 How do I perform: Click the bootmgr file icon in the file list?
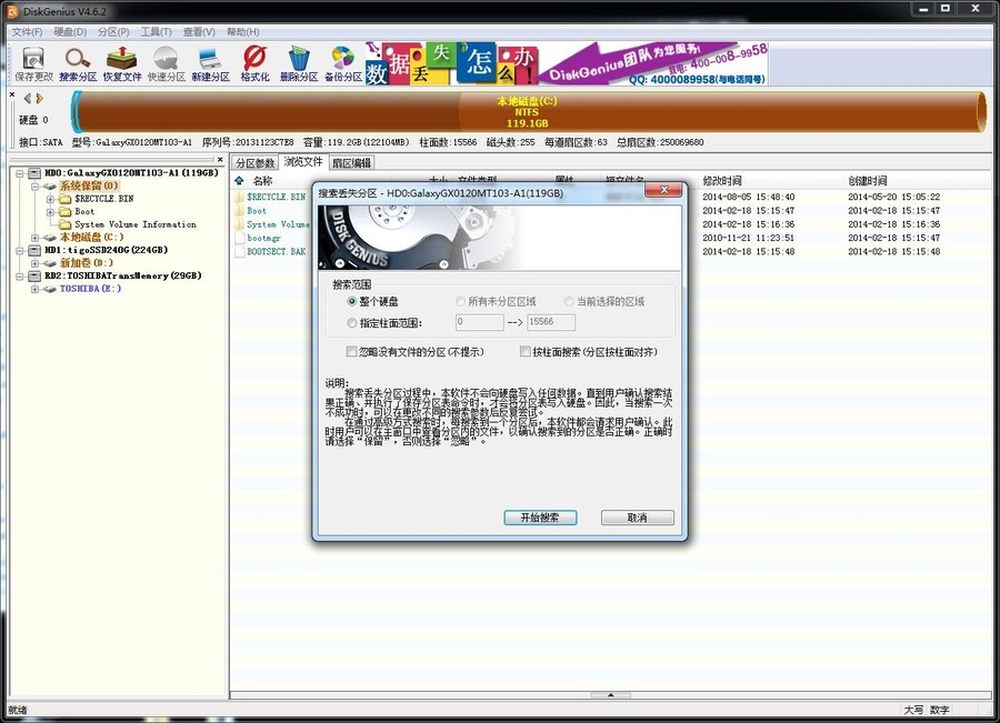point(240,238)
